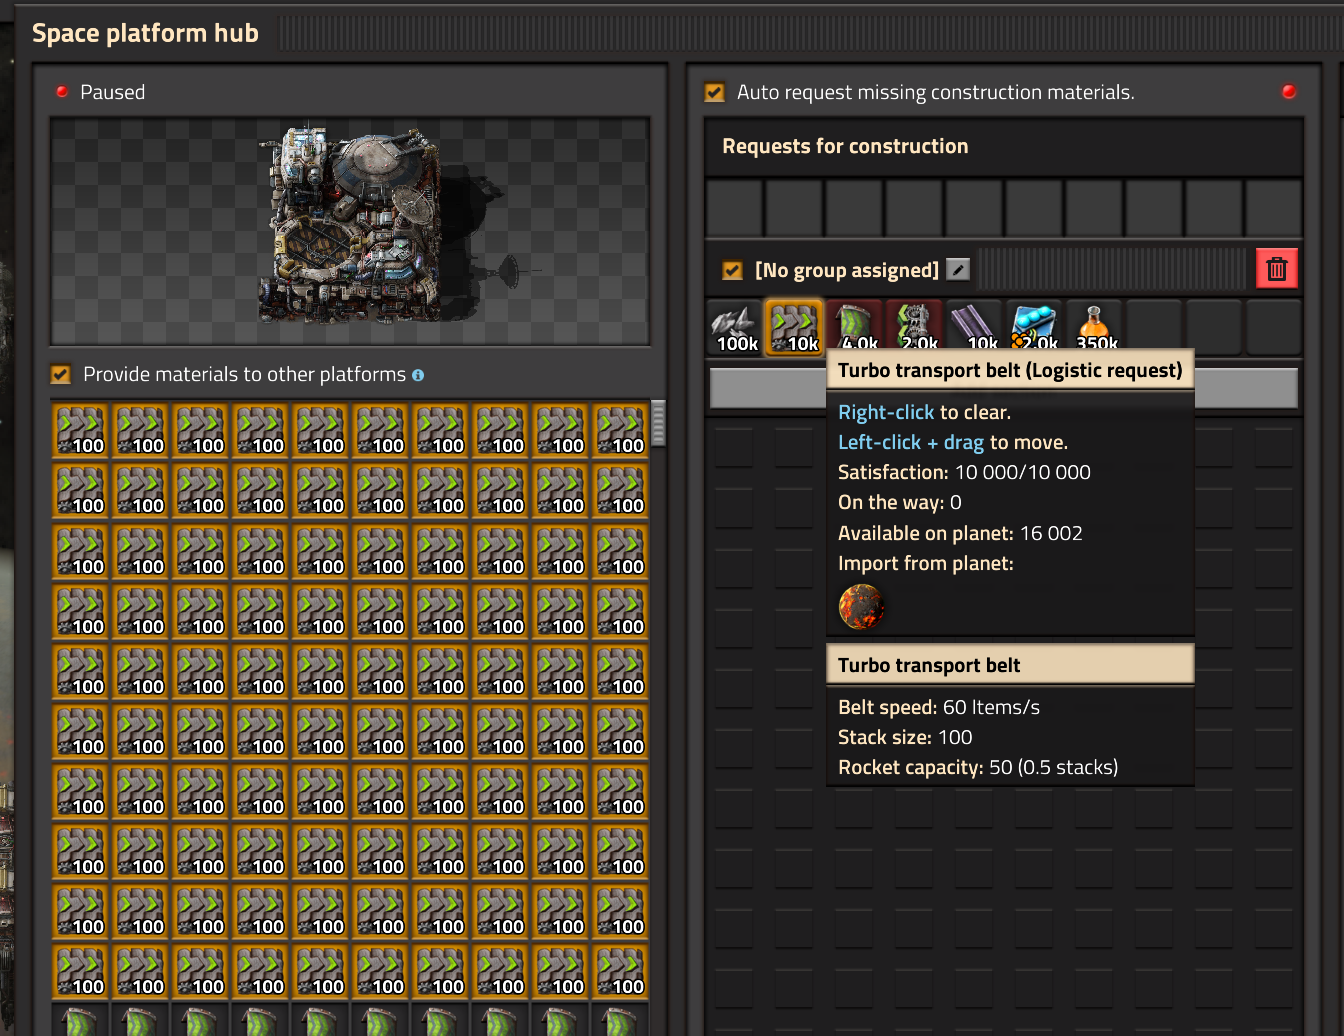
Task: Click the Vulcanus planet icon in tooltip
Action: [861, 606]
